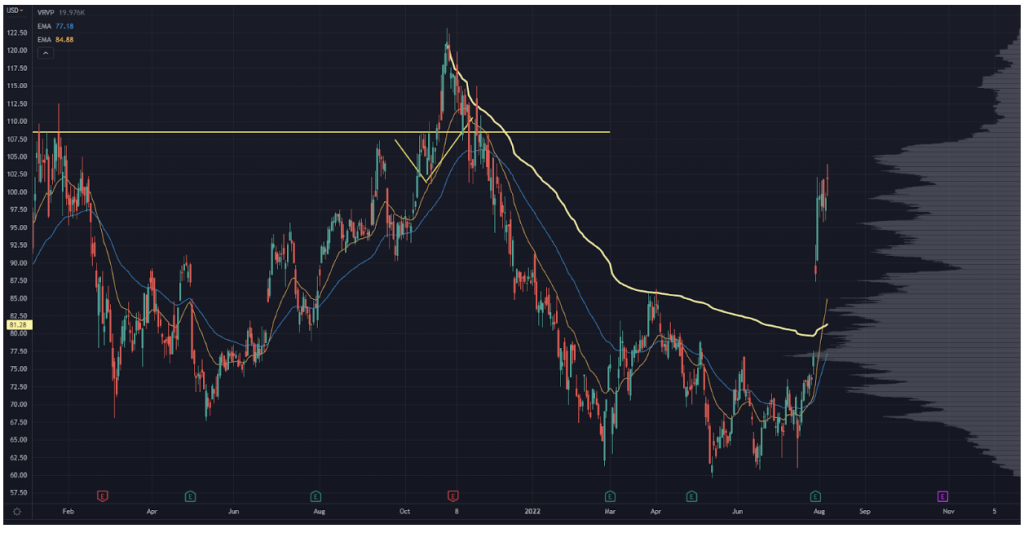1024x533 pixels.
Task: Click the green earnings marker after Apr 2022
Action: point(692,496)
